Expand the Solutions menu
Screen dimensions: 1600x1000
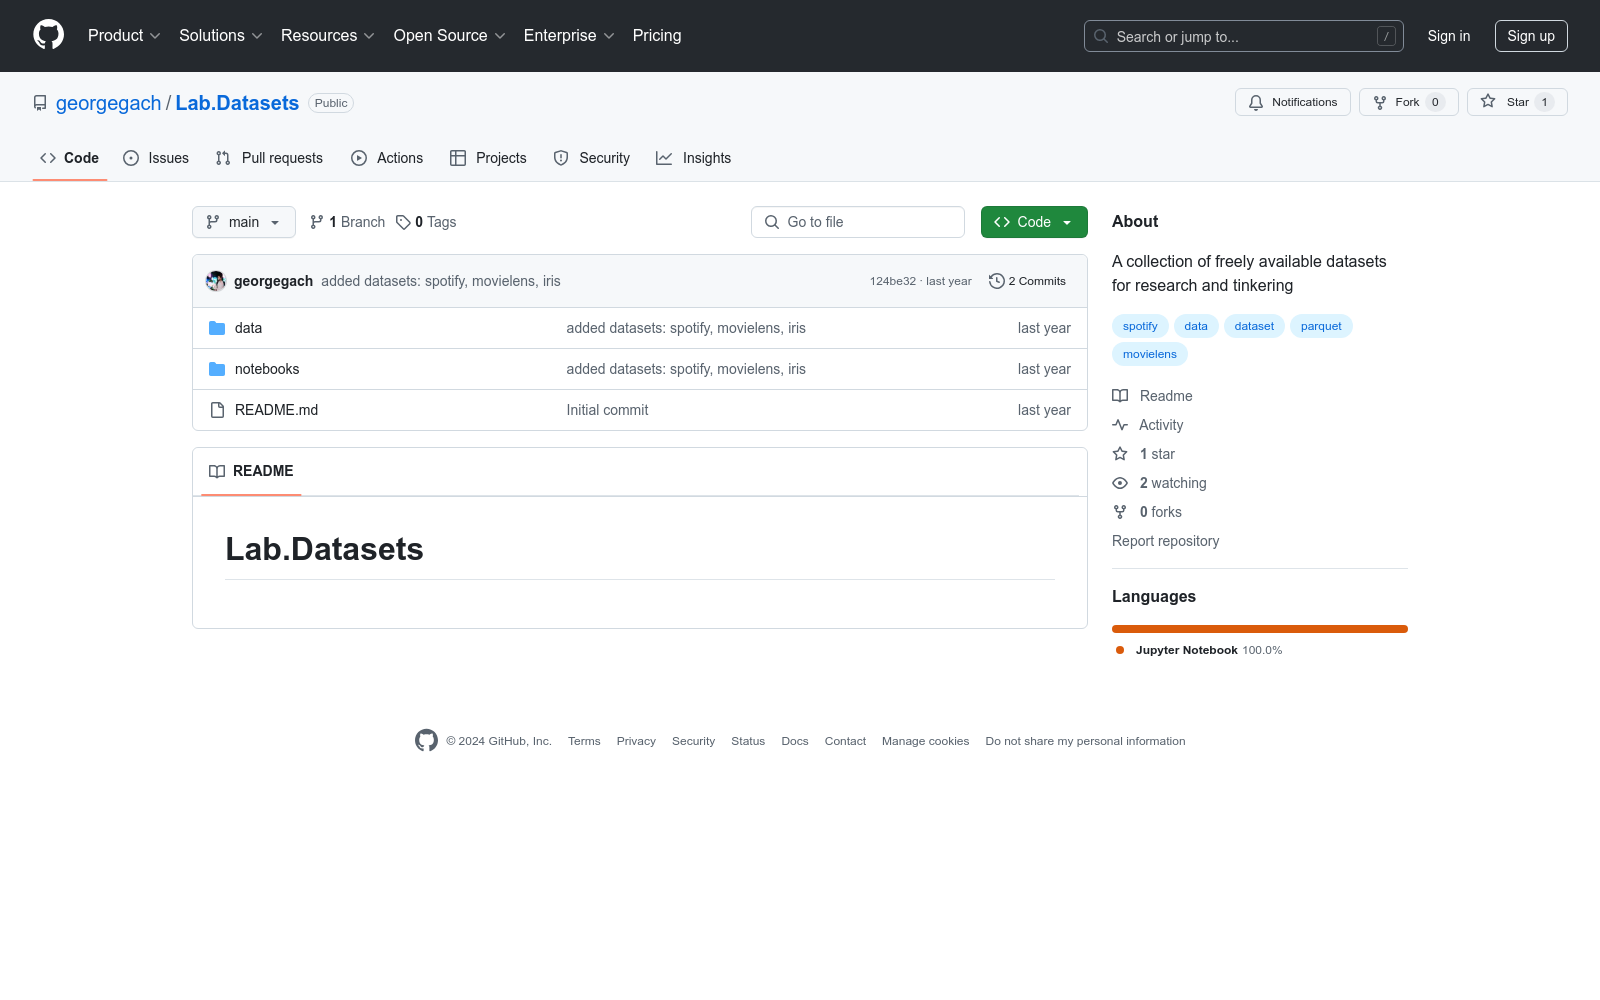(x=221, y=36)
